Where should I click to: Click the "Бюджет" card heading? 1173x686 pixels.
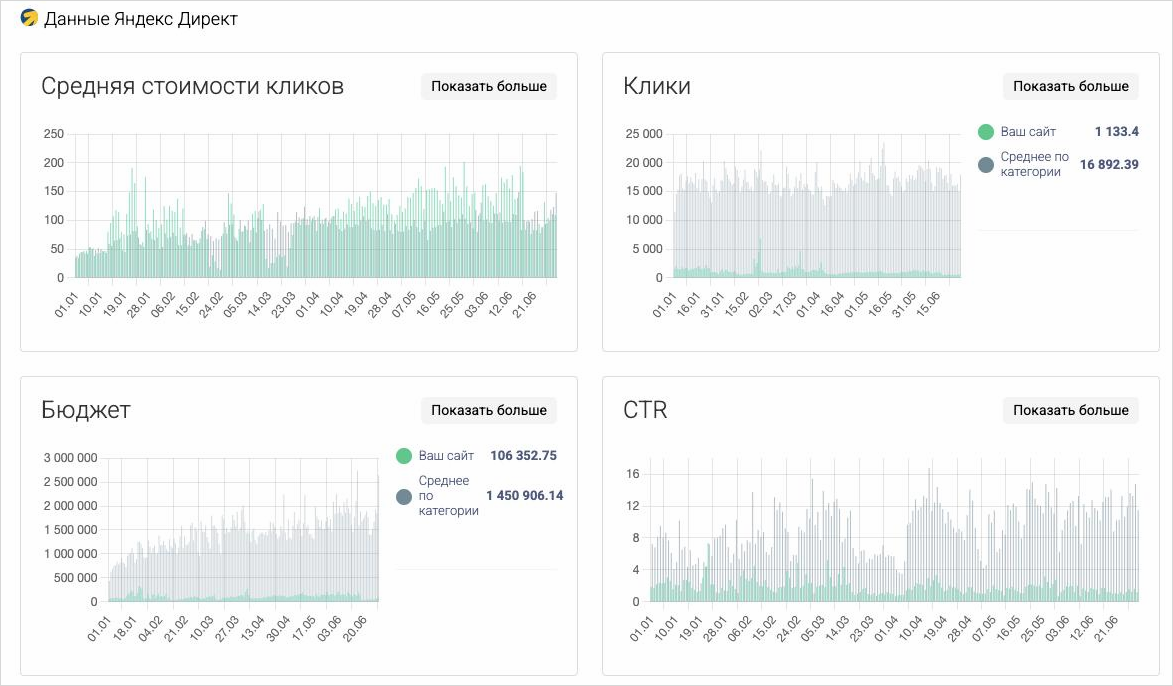[x=86, y=410]
